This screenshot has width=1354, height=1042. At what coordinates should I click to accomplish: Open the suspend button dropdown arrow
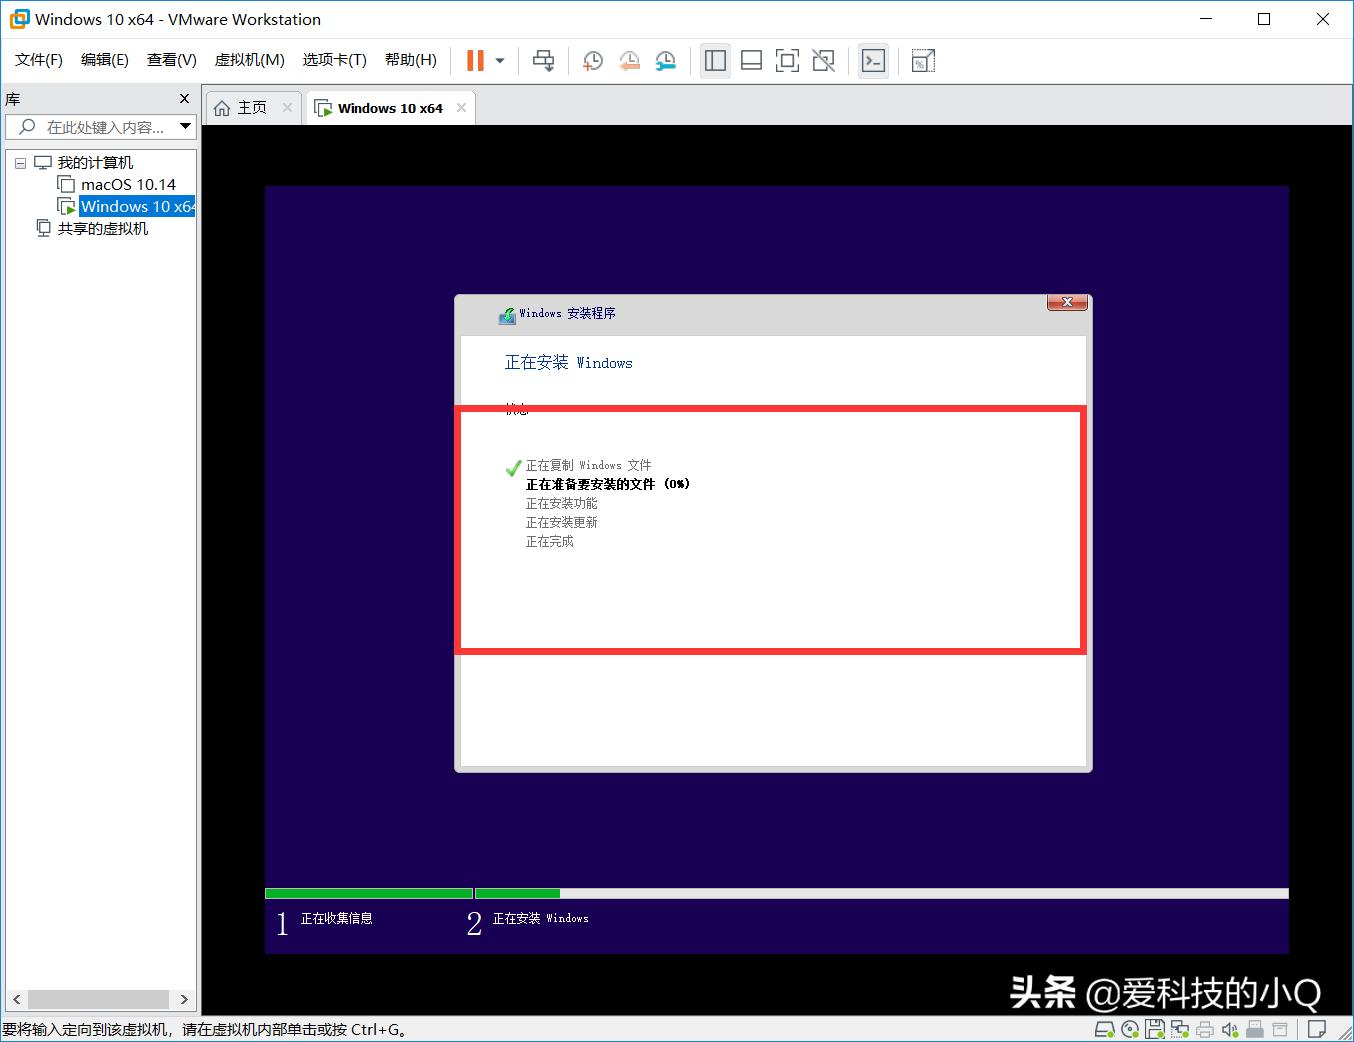pyautogui.click(x=497, y=60)
